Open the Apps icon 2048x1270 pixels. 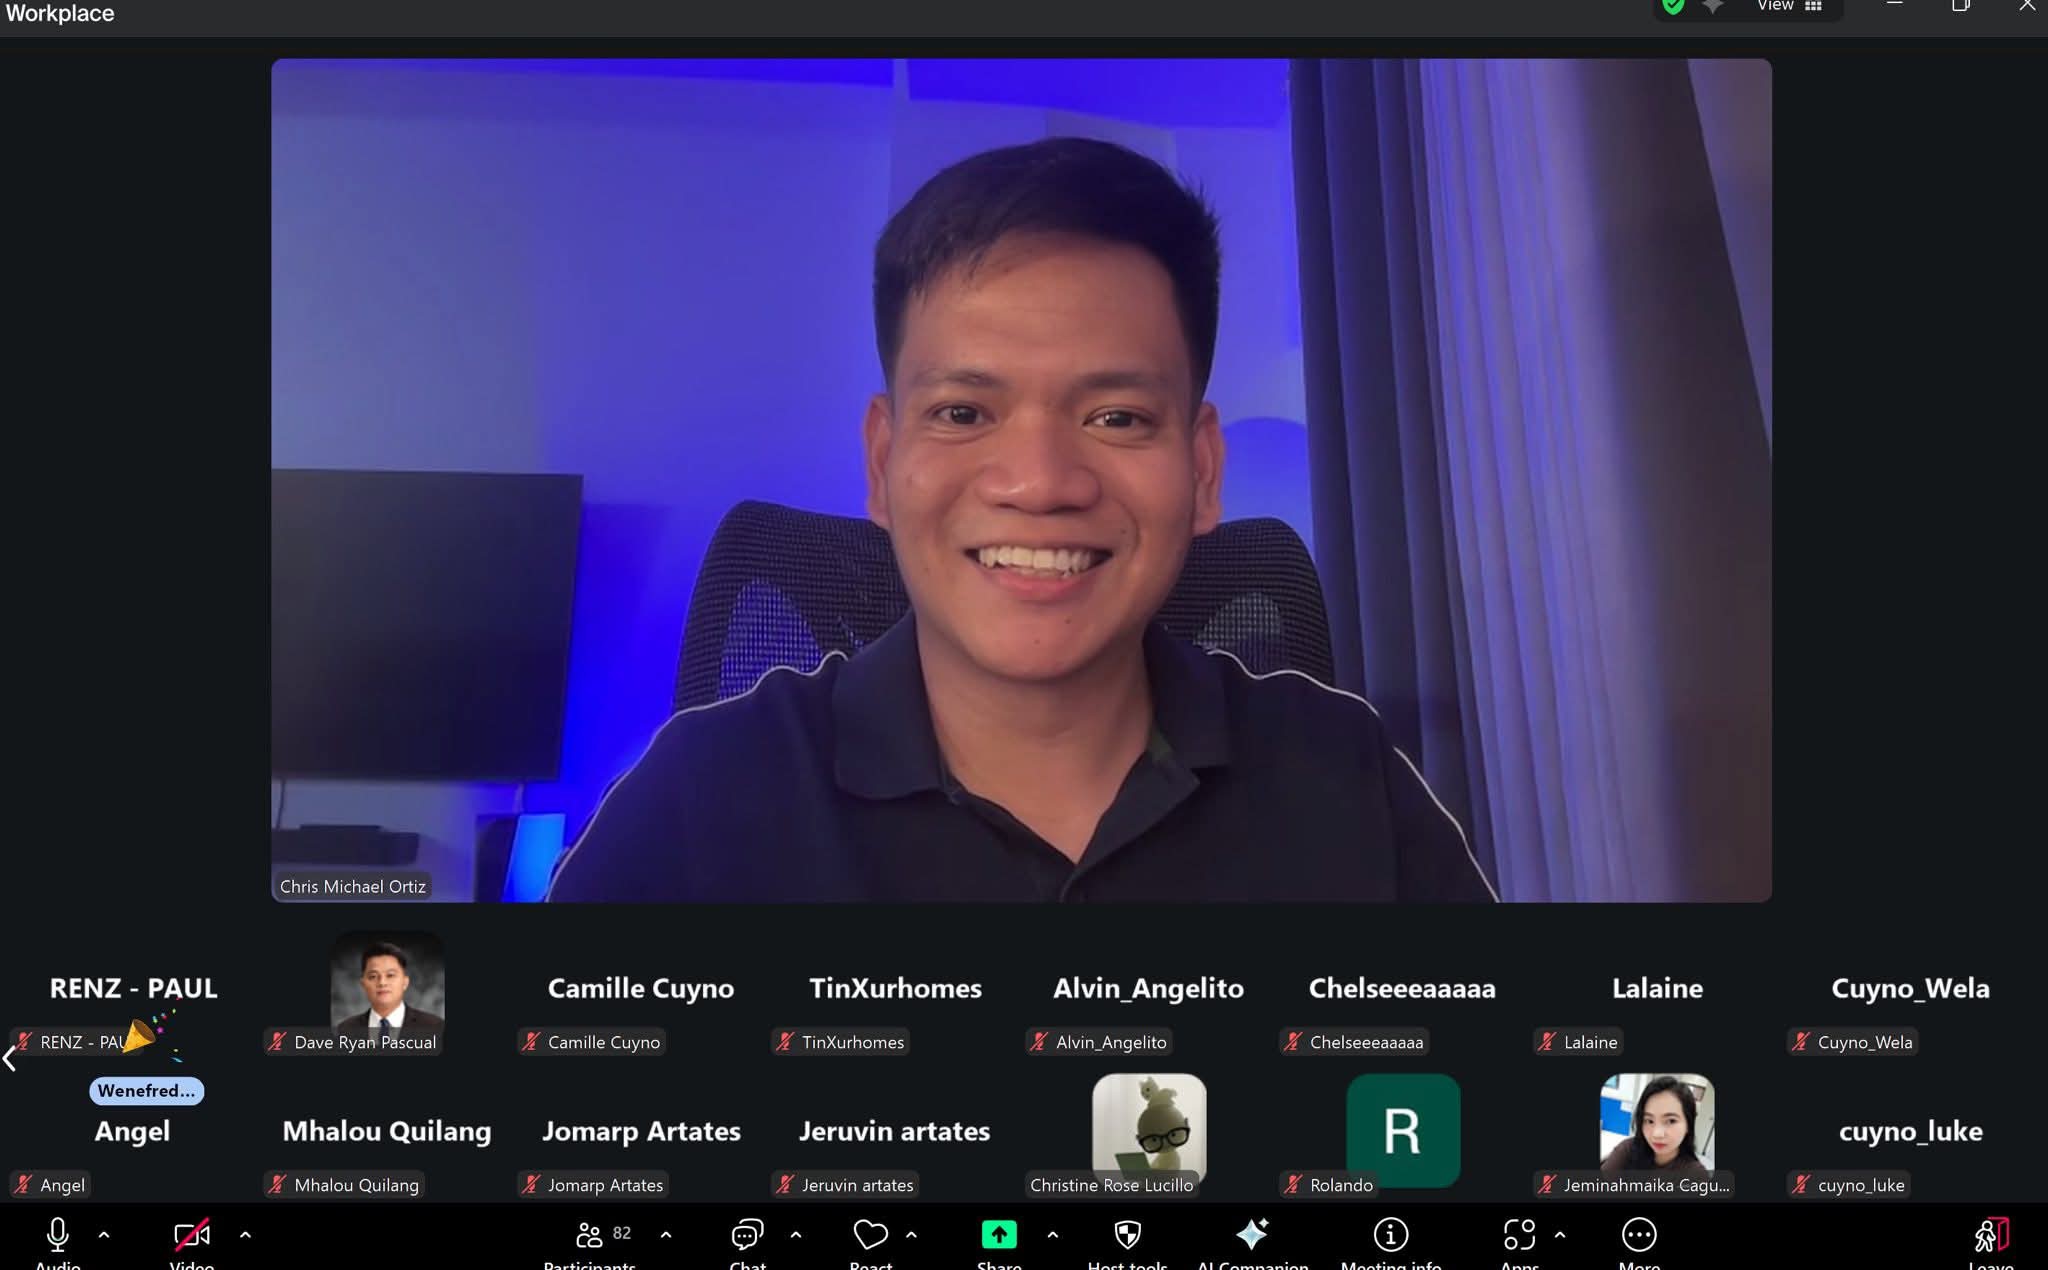[1519, 1235]
